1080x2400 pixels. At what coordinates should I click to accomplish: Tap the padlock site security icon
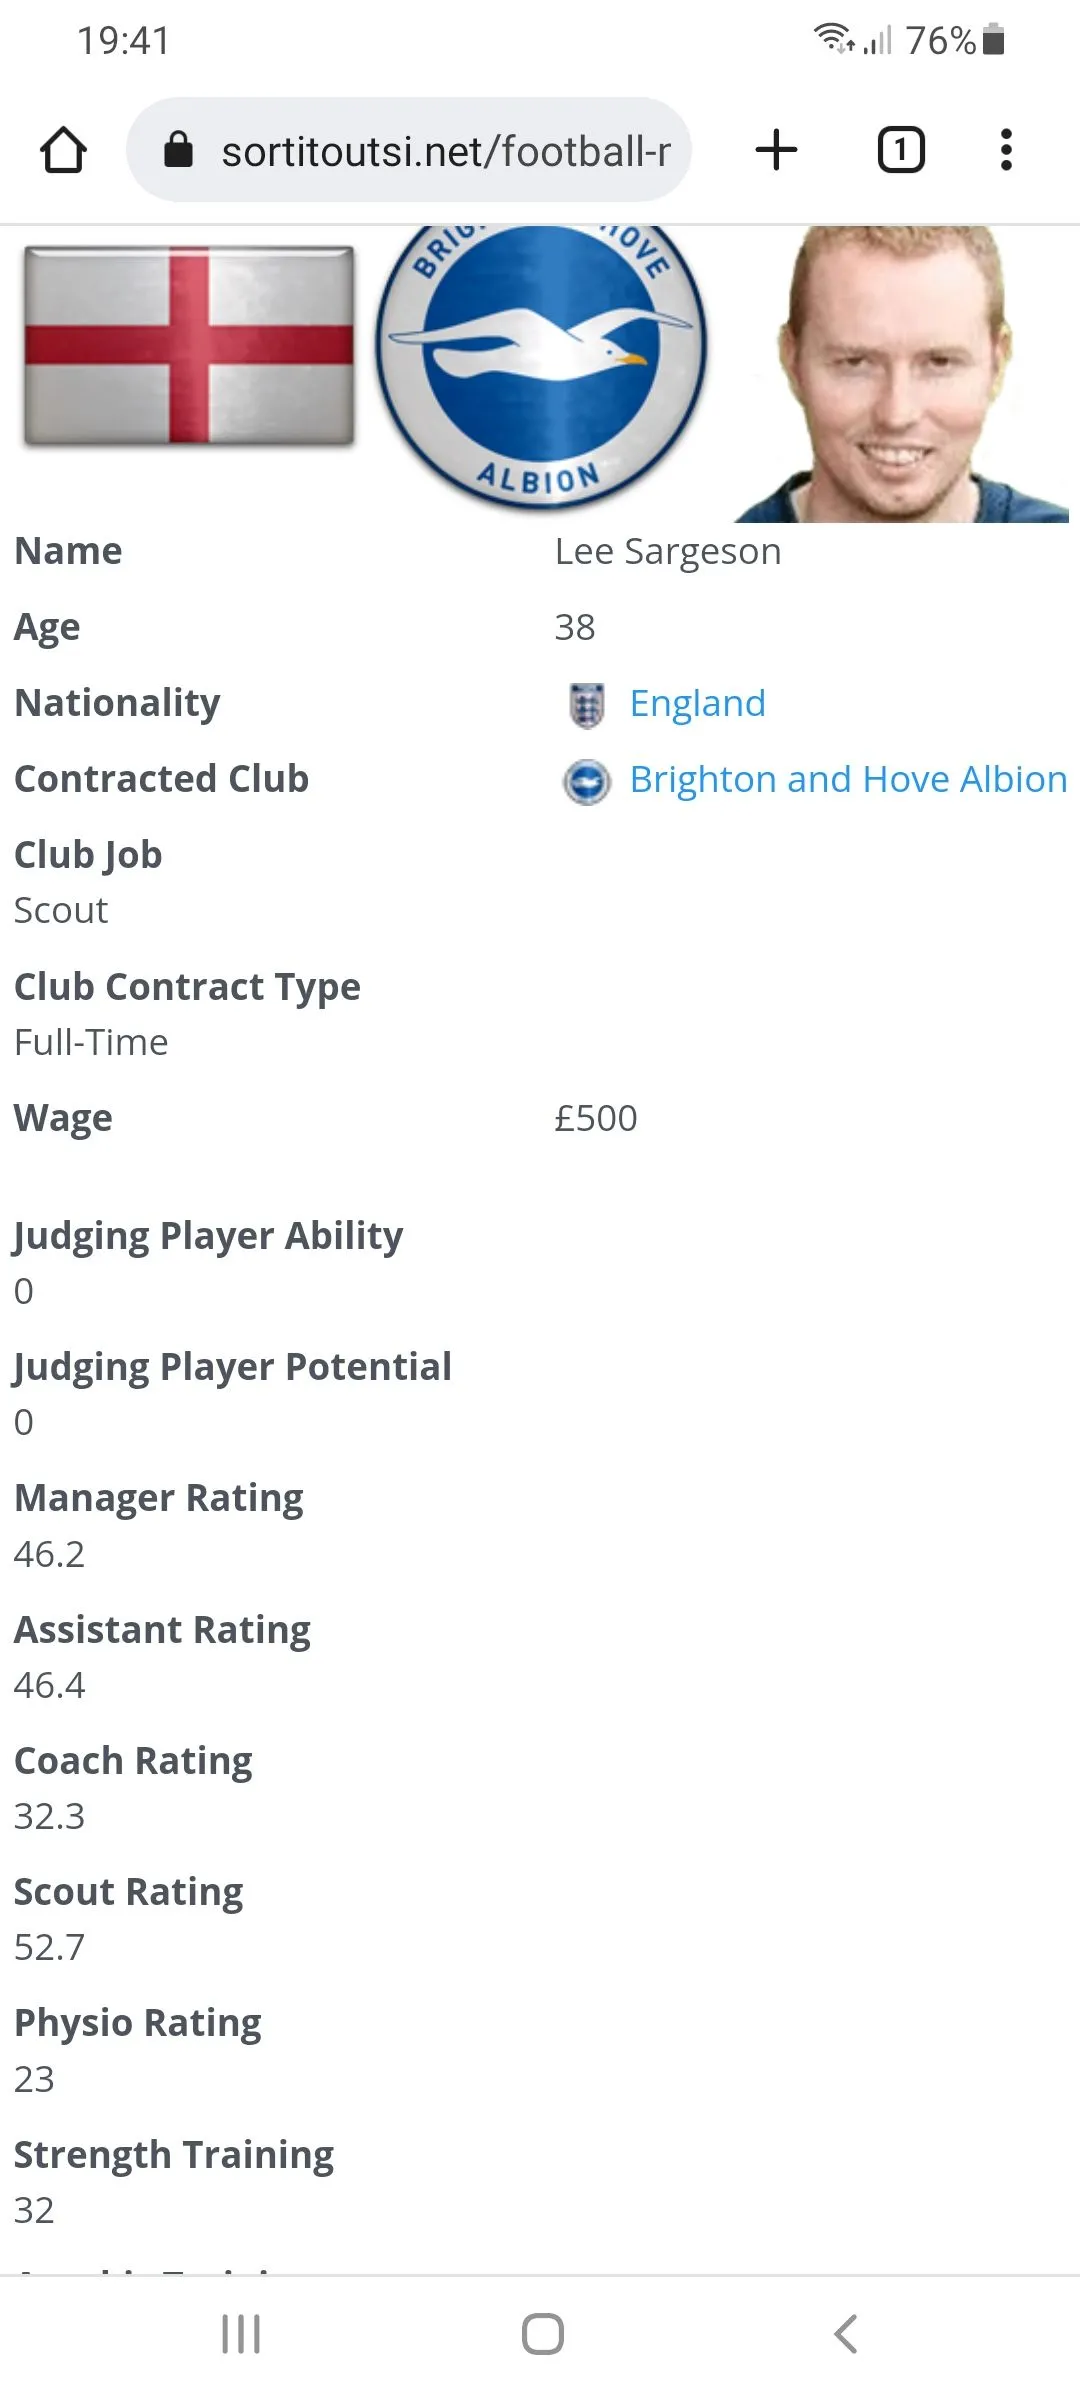pyautogui.click(x=178, y=151)
